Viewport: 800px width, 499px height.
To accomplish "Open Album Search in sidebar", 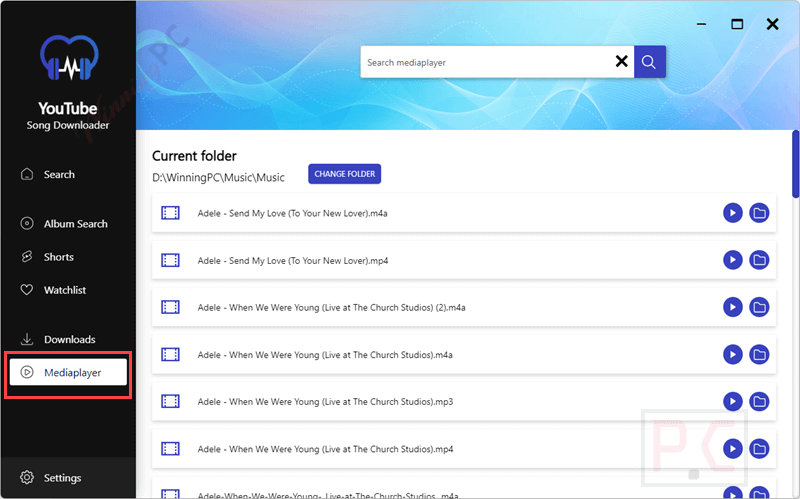I will (x=68, y=223).
